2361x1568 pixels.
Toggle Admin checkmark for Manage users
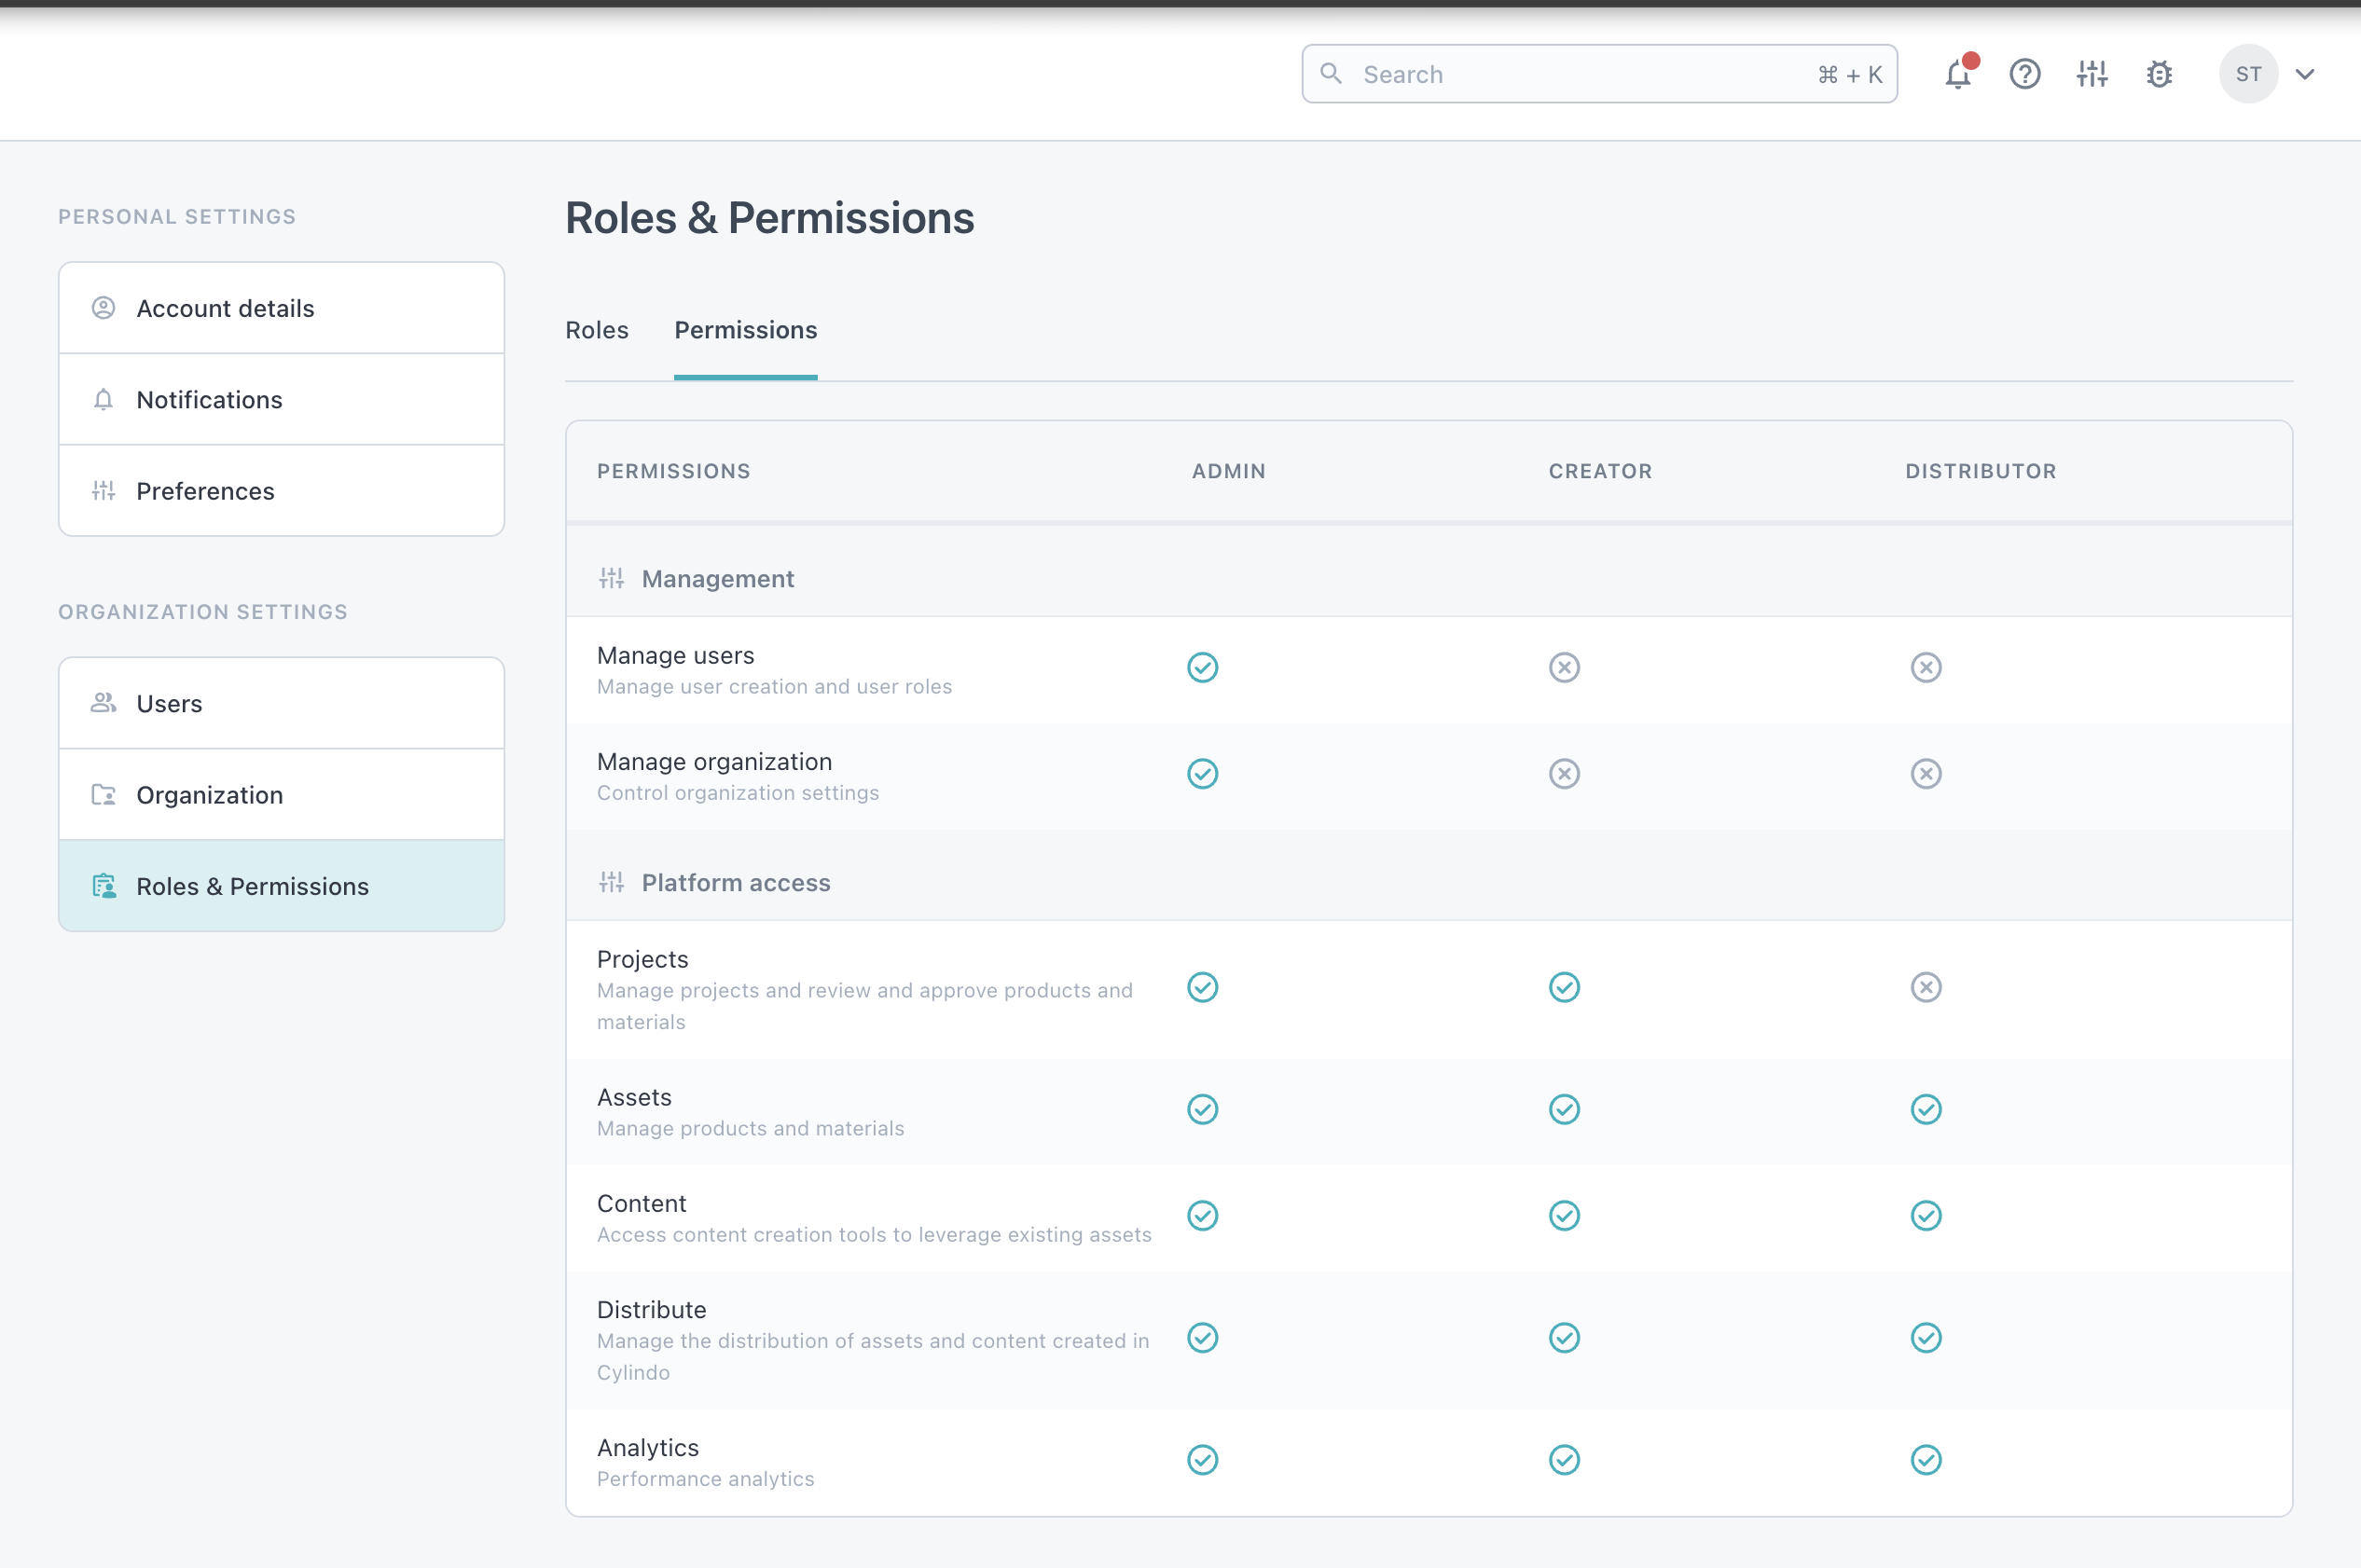[x=1202, y=668]
